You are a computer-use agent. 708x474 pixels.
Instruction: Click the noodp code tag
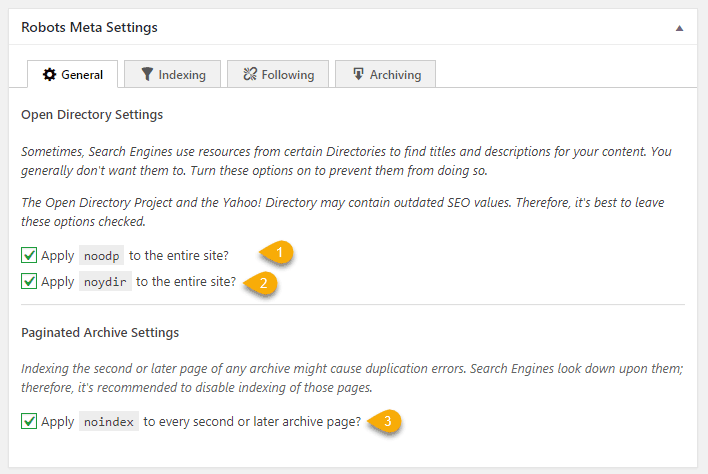coord(101,256)
